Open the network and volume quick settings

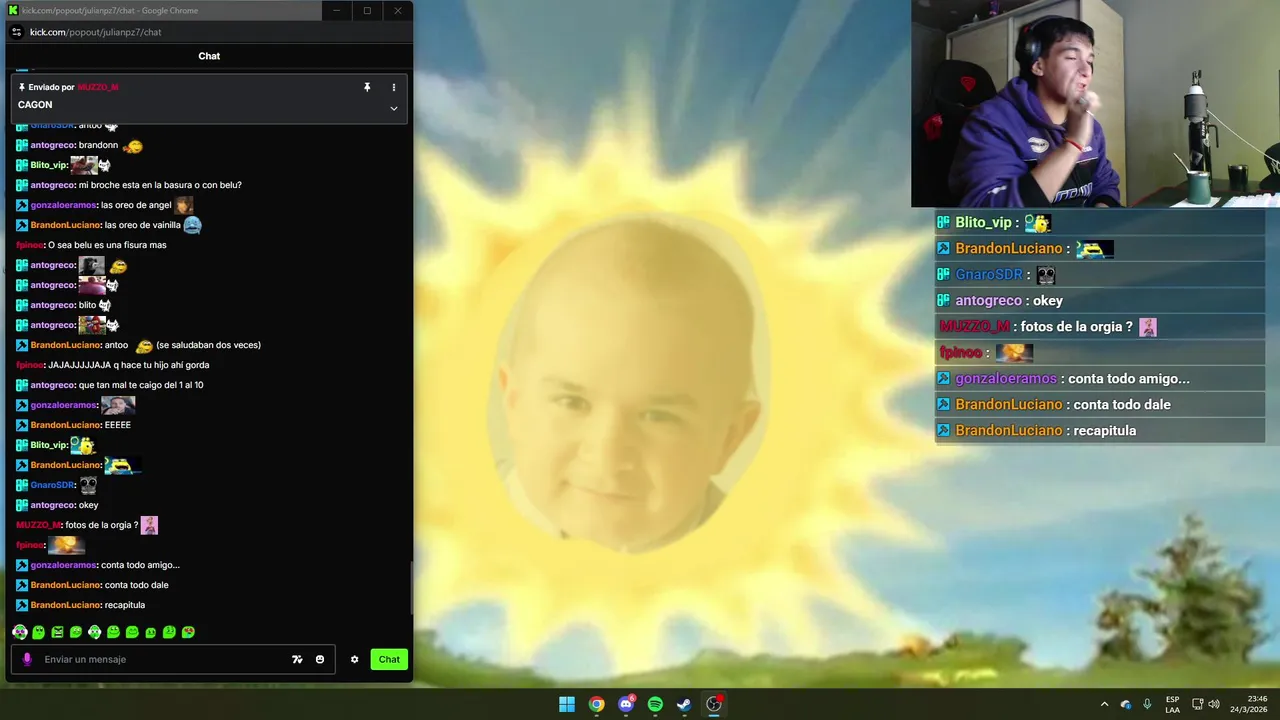click(x=1206, y=704)
